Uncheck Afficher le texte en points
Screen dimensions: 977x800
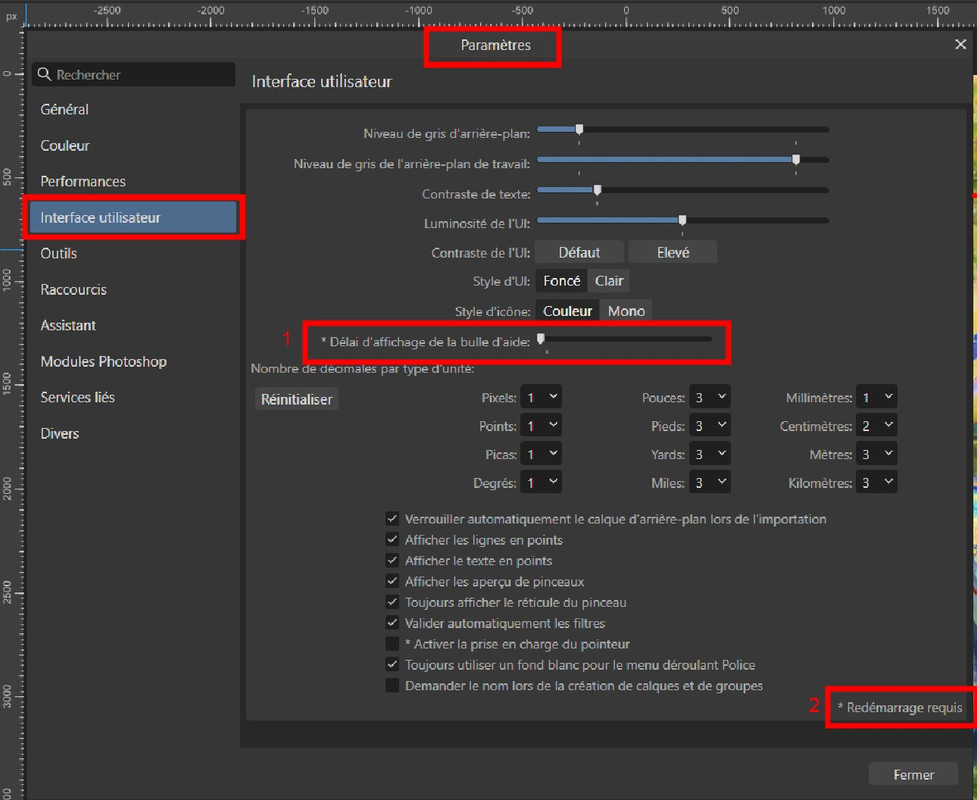[392, 560]
